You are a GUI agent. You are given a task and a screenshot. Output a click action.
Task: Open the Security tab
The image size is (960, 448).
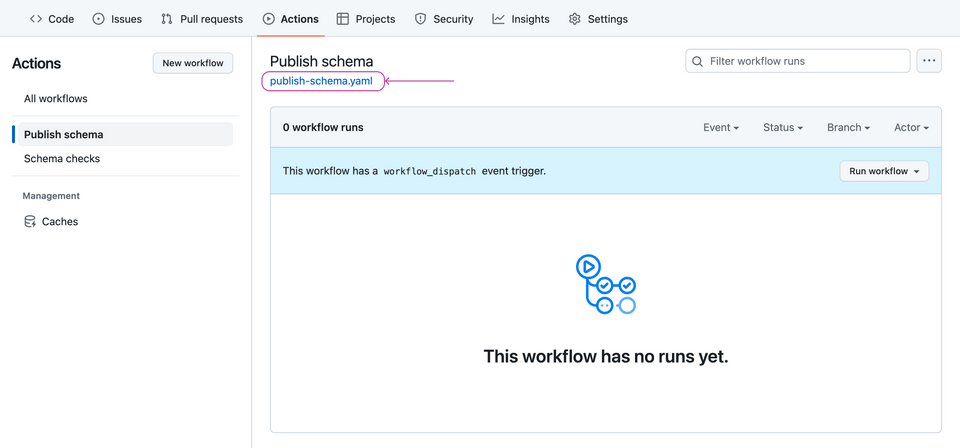tap(444, 19)
